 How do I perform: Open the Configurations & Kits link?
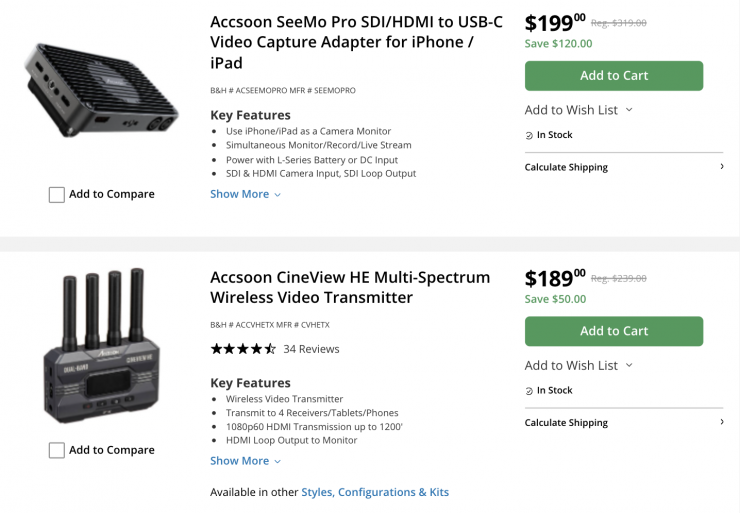pyautogui.click(x=393, y=492)
